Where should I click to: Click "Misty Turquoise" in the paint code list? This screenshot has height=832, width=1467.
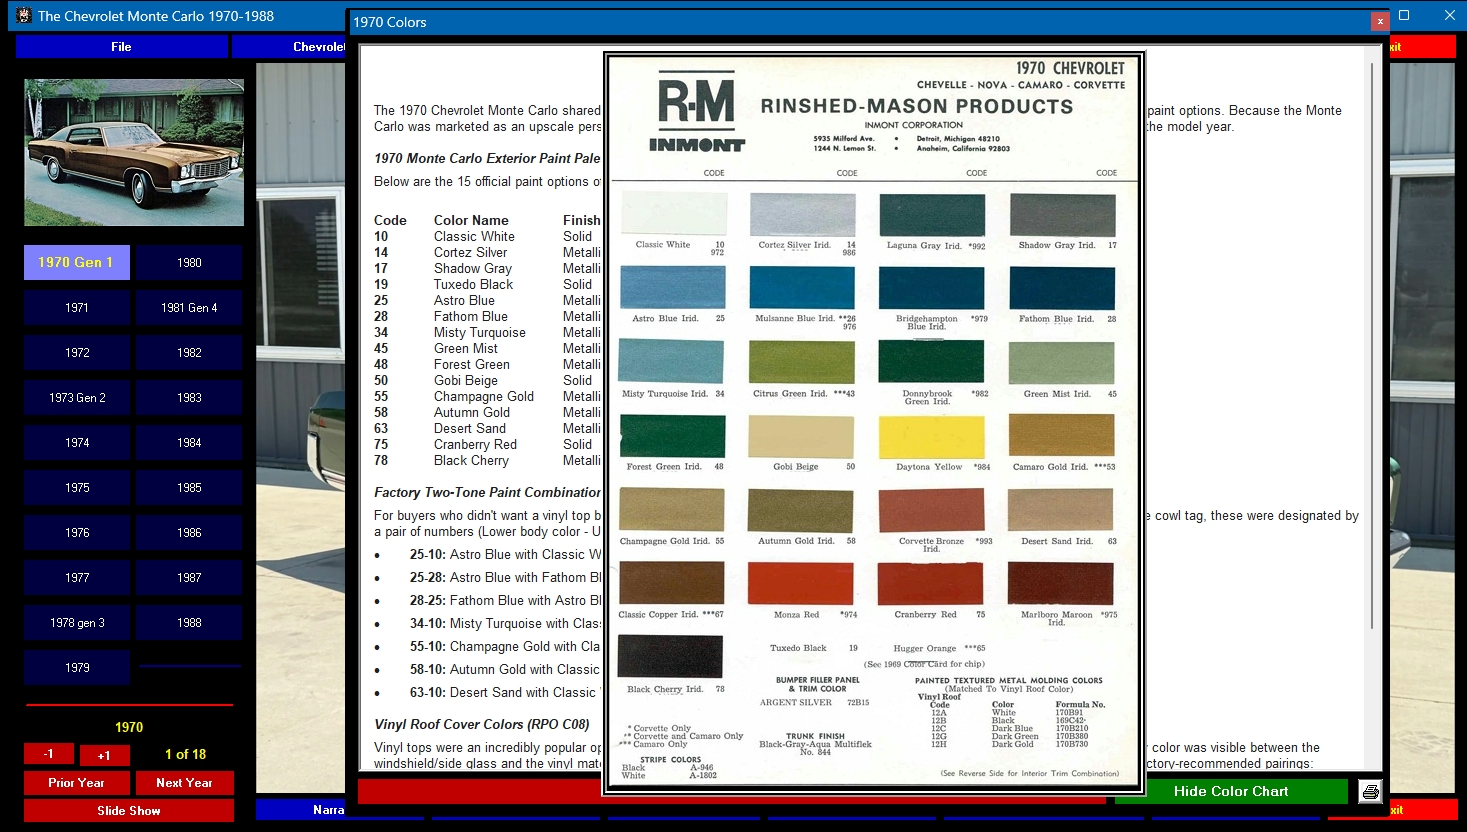pos(479,332)
